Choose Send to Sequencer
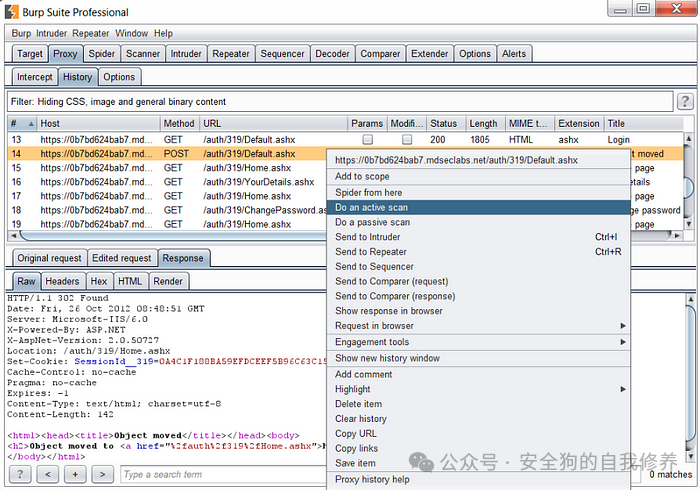The width and height of the screenshot is (700, 490). [x=478, y=266]
